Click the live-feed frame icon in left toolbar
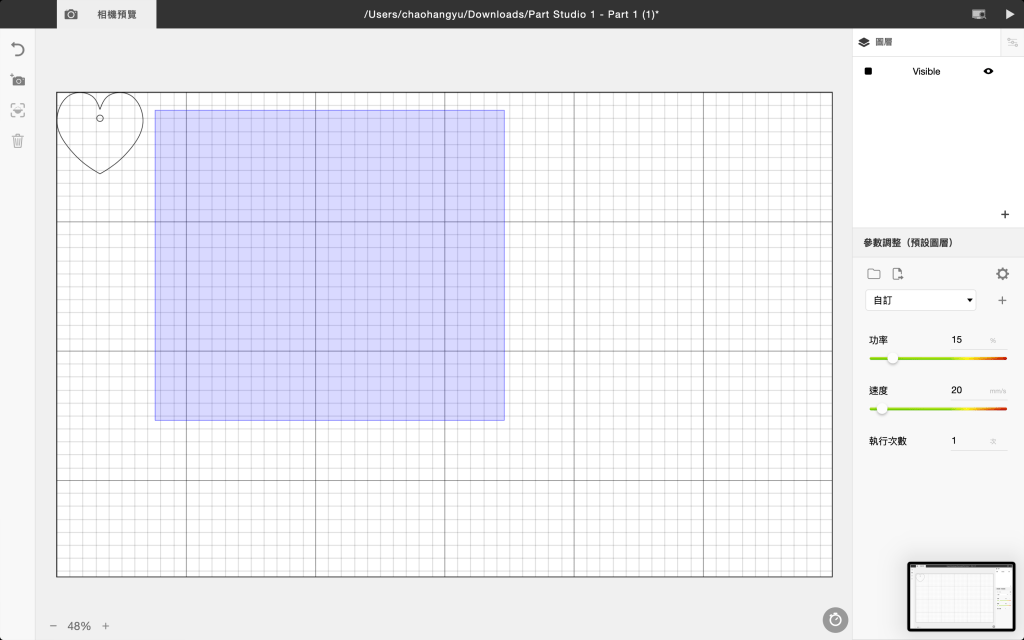 pyautogui.click(x=17, y=111)
